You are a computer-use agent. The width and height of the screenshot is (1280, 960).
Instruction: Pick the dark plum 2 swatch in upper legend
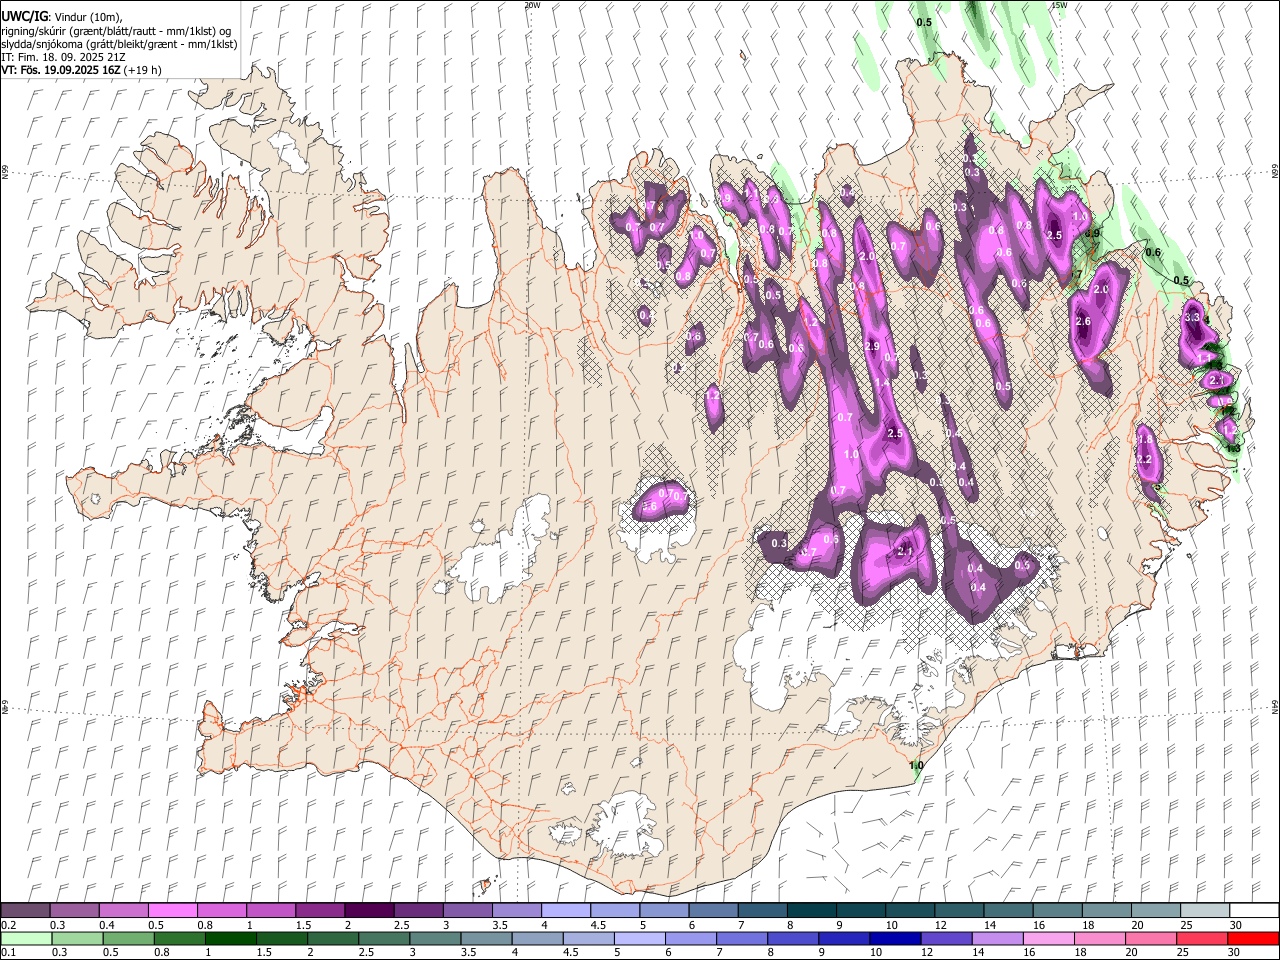pyautogui.click(x=369, y=911)
